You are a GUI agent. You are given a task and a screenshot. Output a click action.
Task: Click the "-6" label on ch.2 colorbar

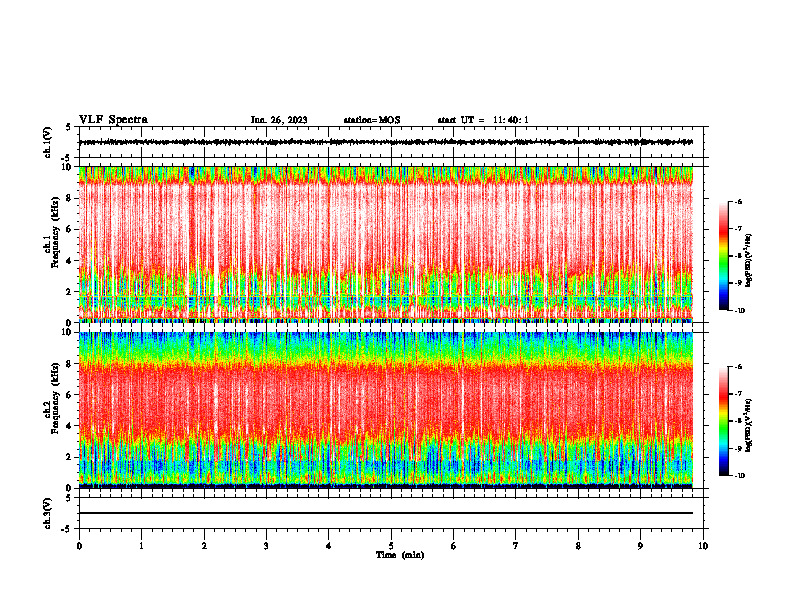[738, 367]
